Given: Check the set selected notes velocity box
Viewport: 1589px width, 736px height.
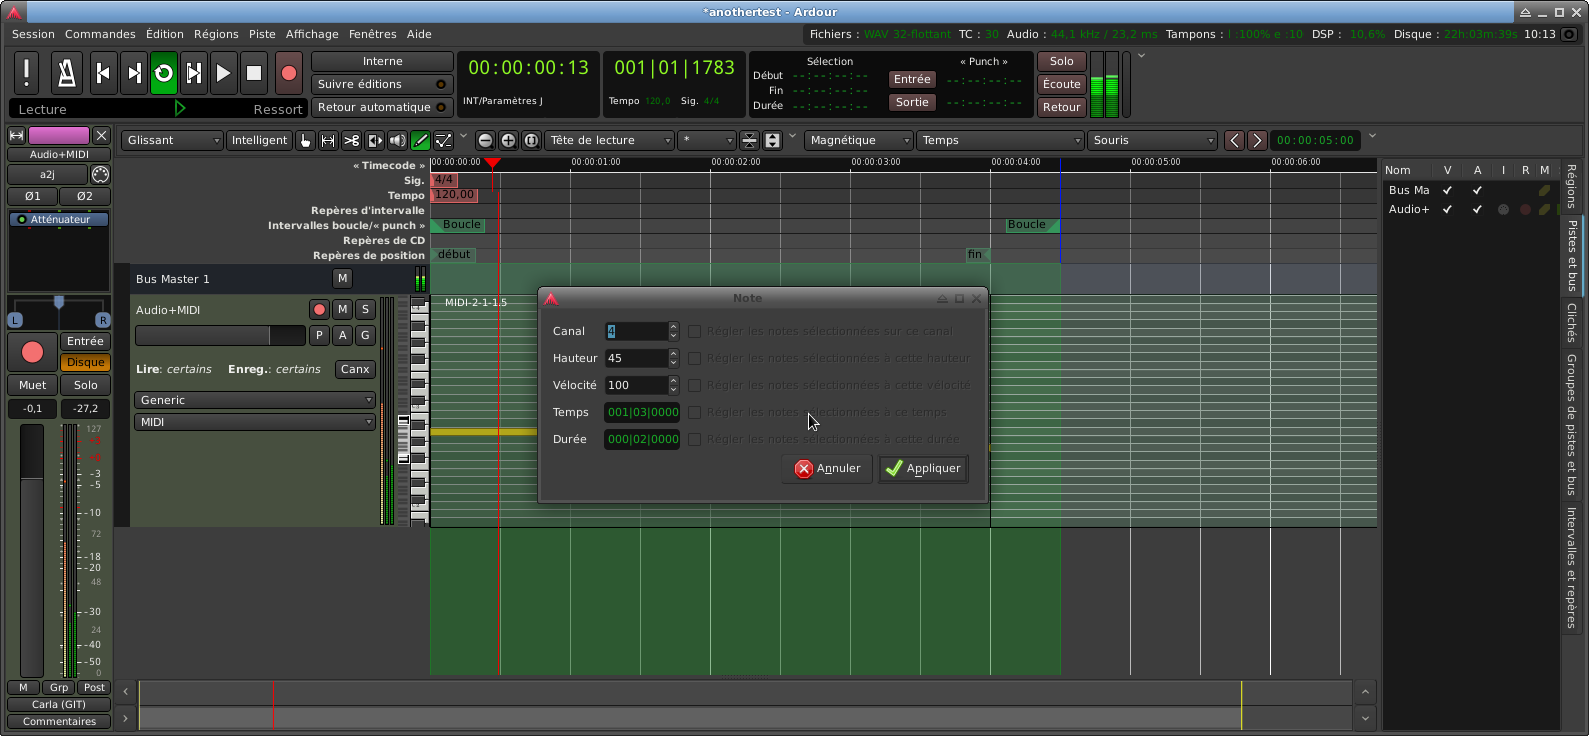Looking at the screenshot, I should [694, 385].
